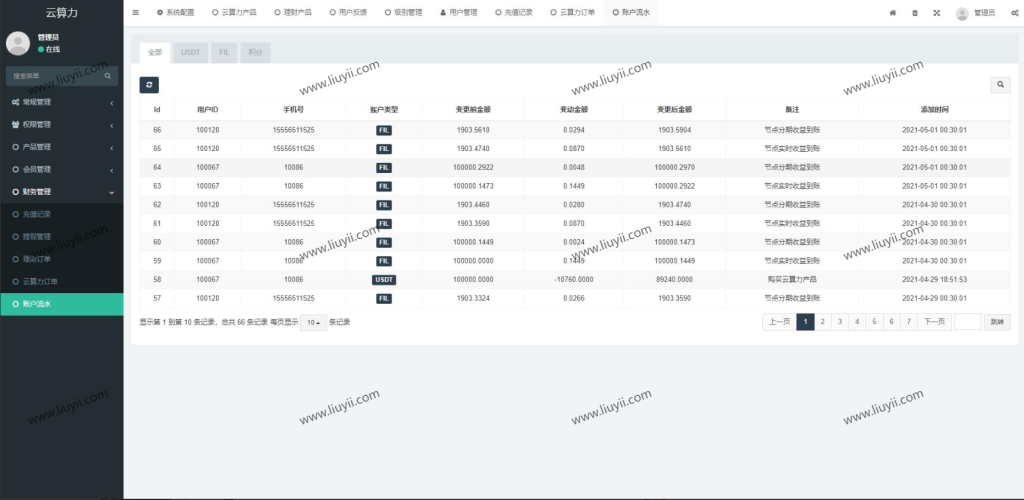This screenshot has width=1024, height=500.
Task: Click the 购买云算力产品 remark cell
Action: point(792,279)
